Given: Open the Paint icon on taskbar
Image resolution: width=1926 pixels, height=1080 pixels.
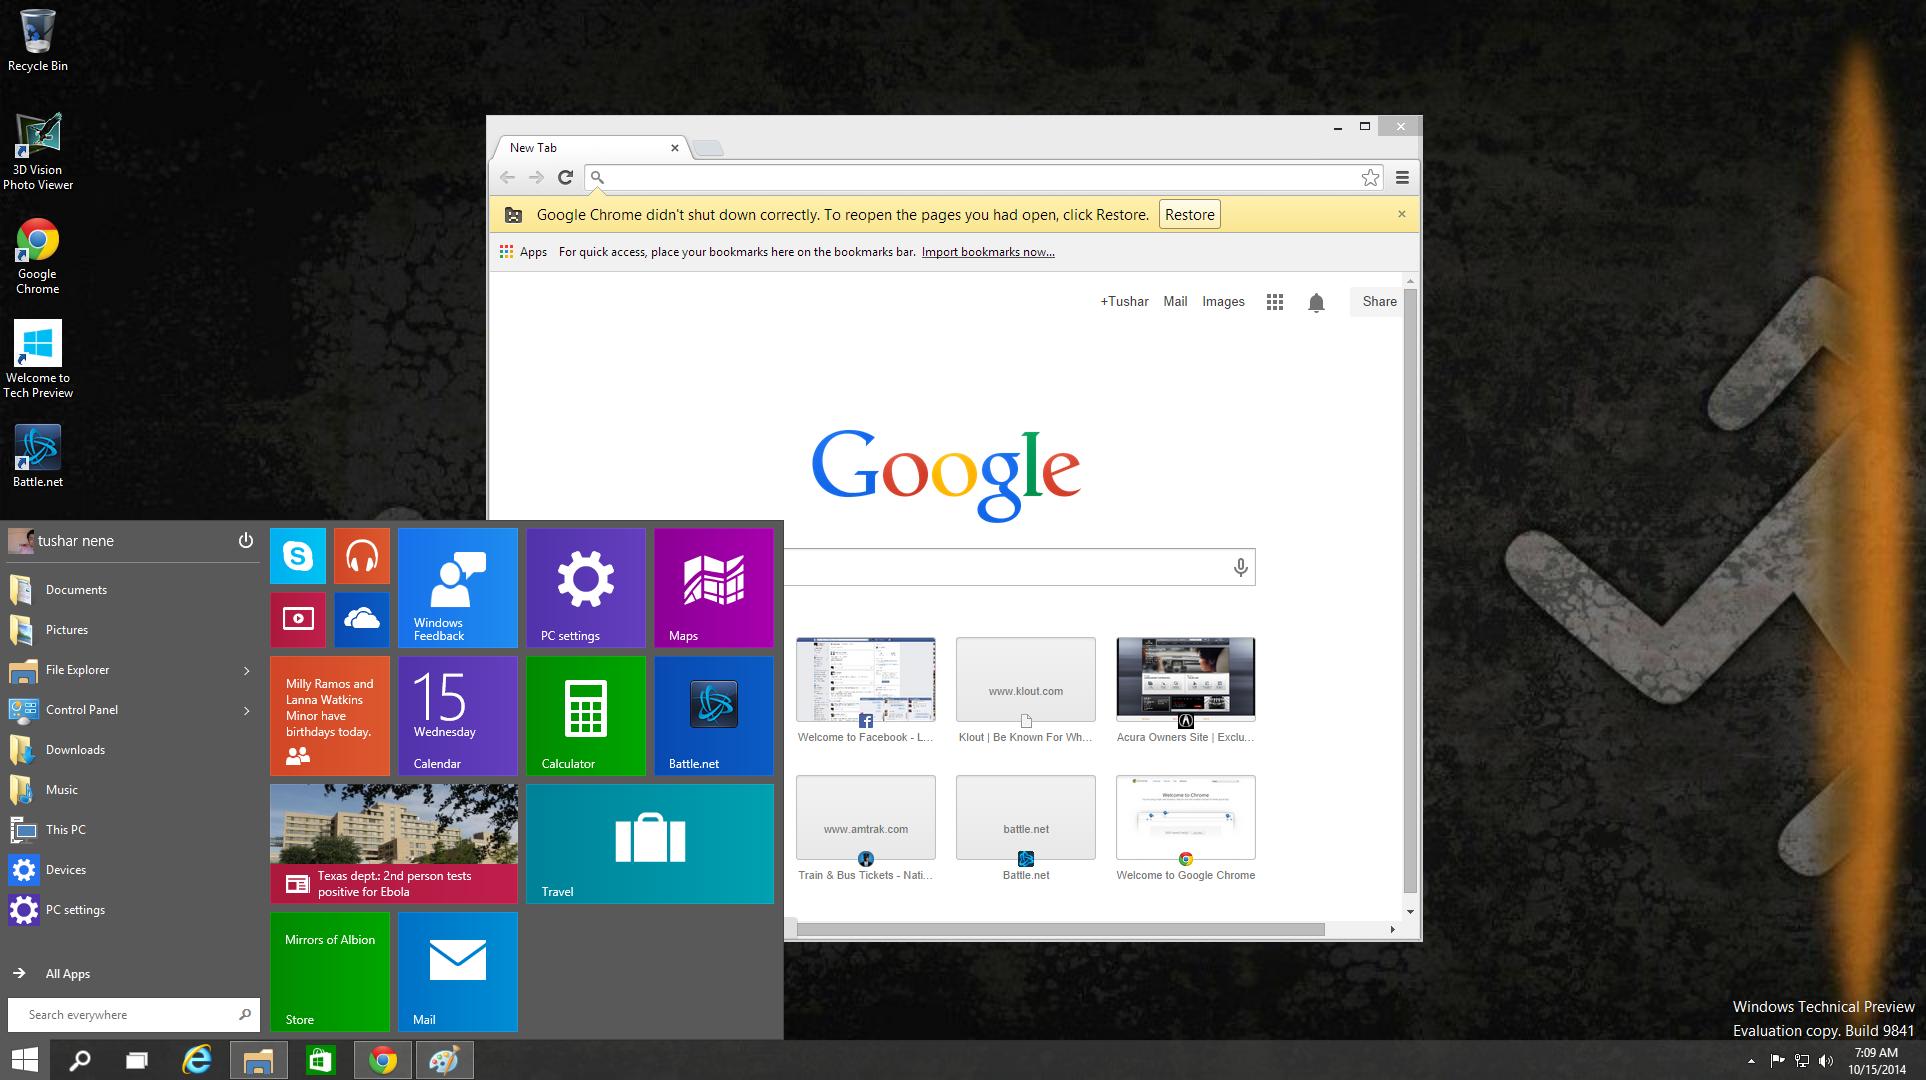Looking at the screenshot, I should click(444, 1060).
